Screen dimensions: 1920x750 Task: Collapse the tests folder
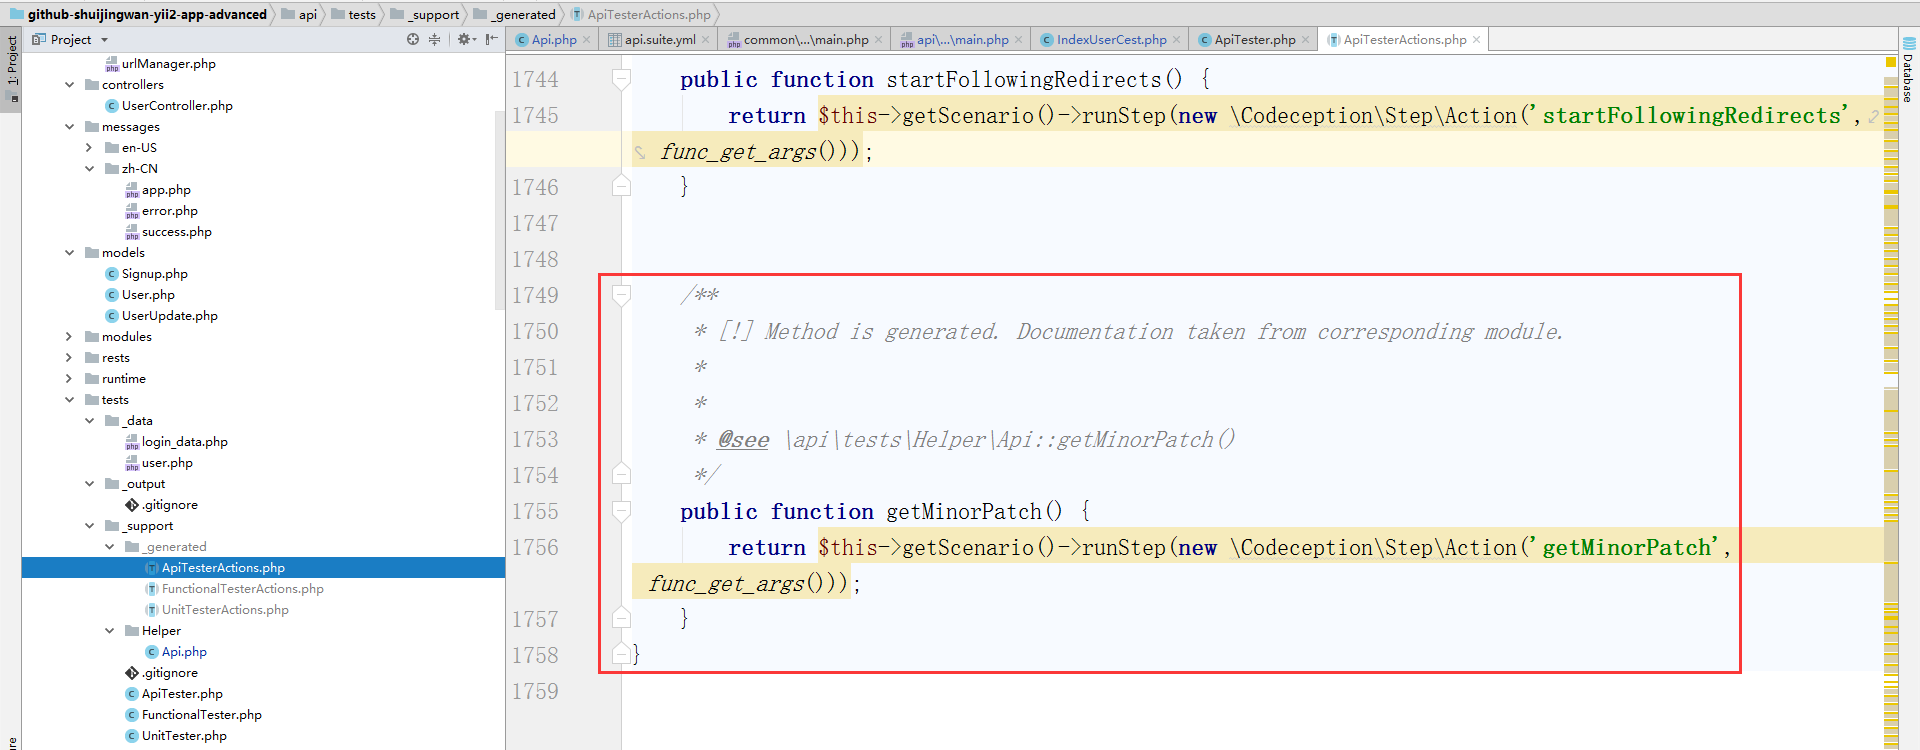point(69,400)
